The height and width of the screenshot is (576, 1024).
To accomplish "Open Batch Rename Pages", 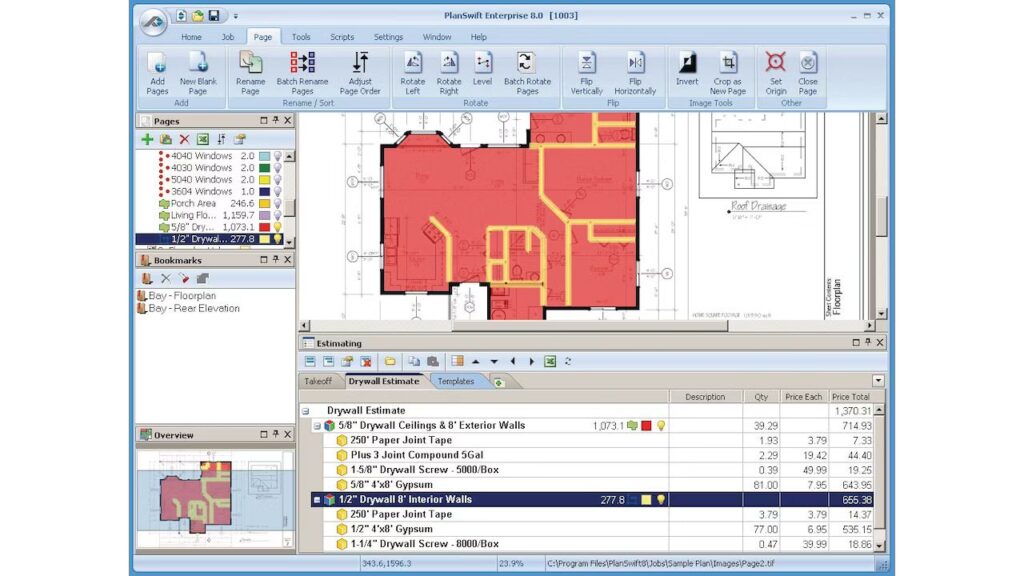I will (302, 72).
